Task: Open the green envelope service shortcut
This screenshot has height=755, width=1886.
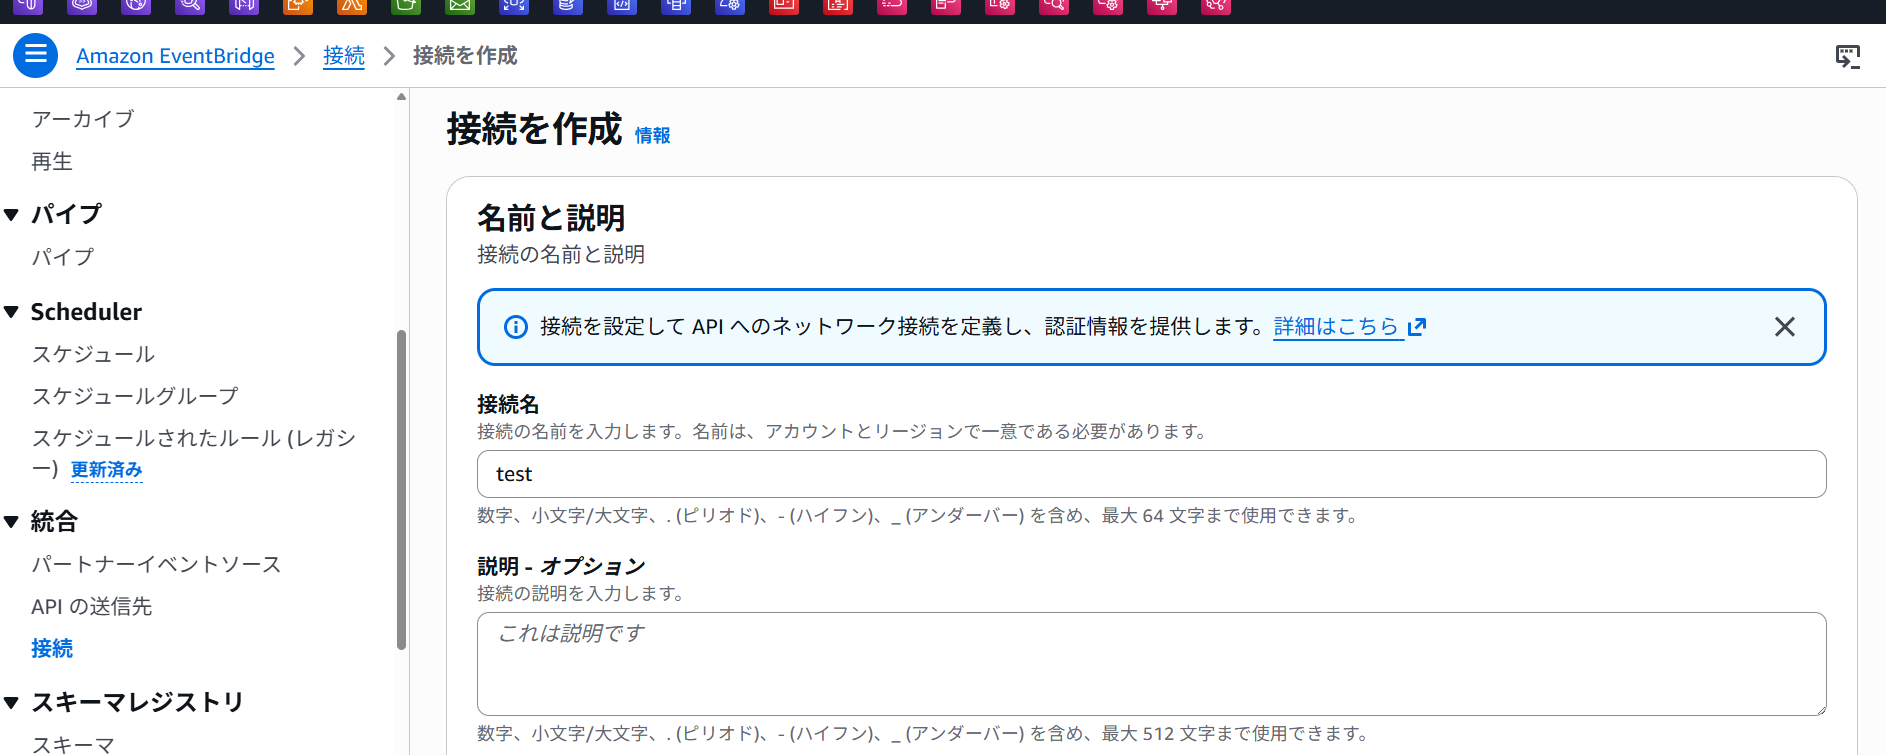Action: click(459, 5)
